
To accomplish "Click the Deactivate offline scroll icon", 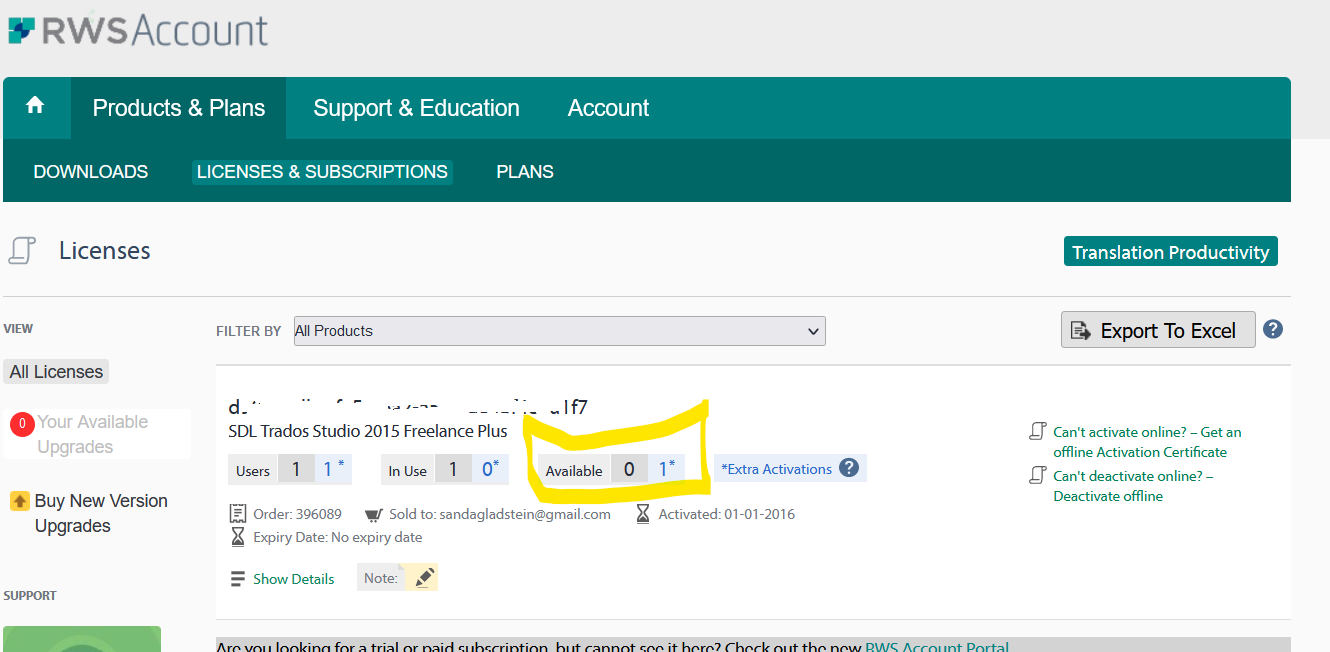I will [x=1038, y=476].
